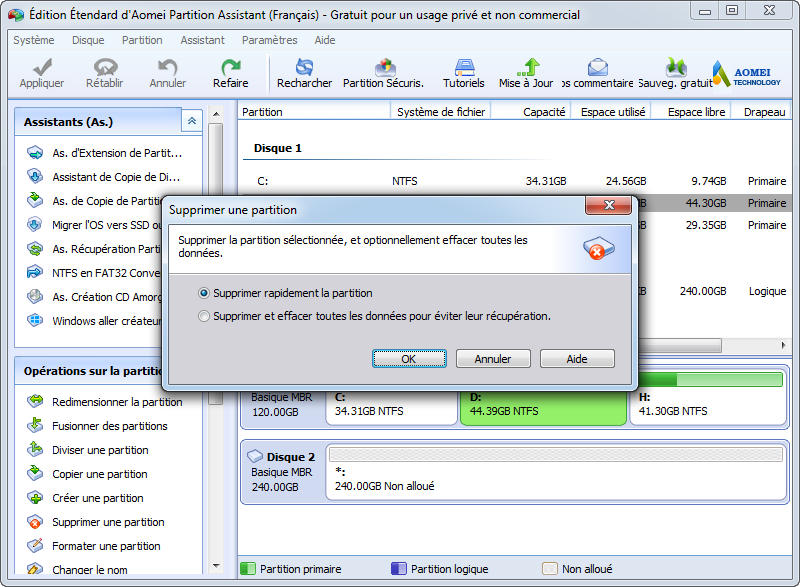Confirm deletion with OK button
Image resolution: width=800 pixels, height=587 pixels.
(409, 359)
